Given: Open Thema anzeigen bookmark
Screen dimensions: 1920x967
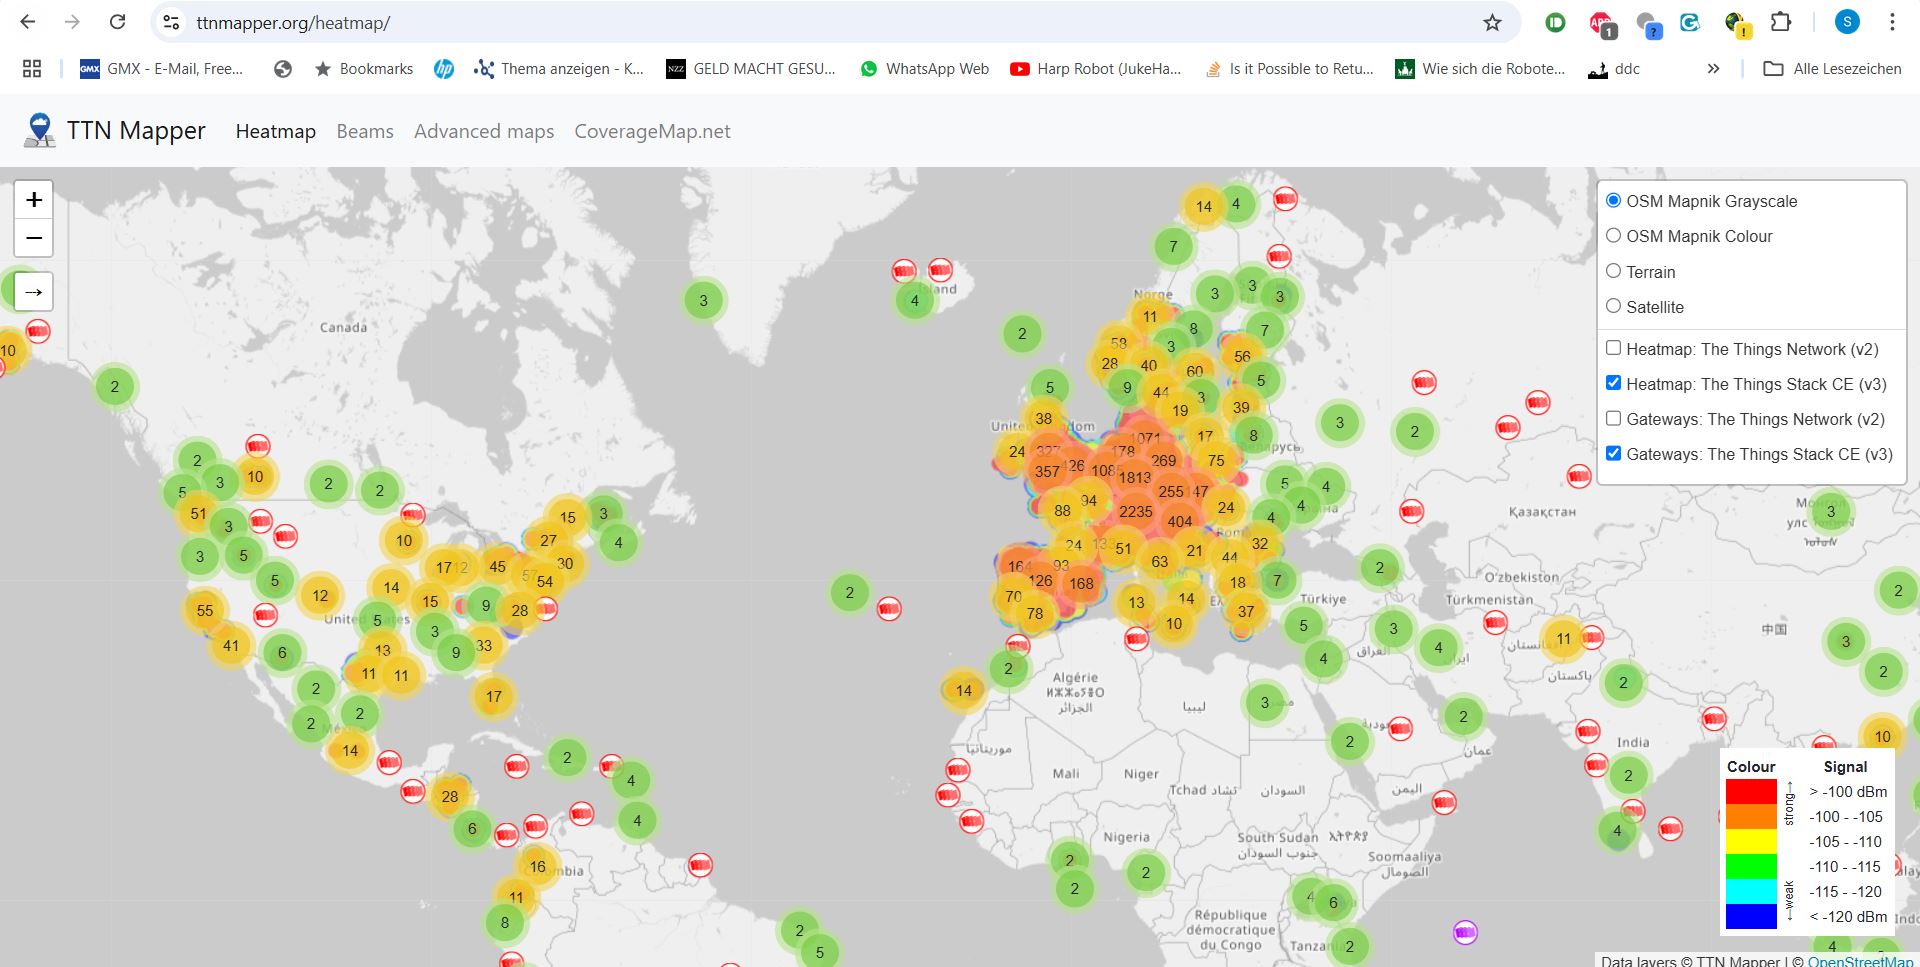Looking at the screenshot, I should click(559, 69).
